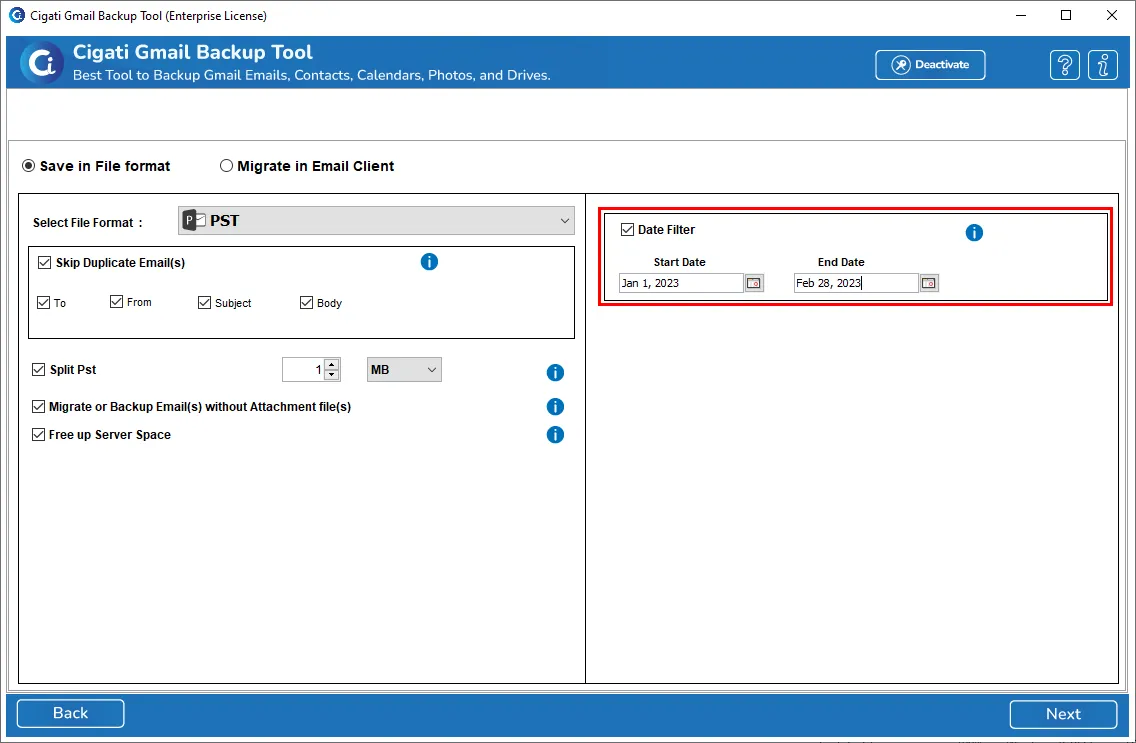Click the Start Date field Jan 1, 2023
Screen dimensions: 1136x743
pyautogui.click(x=681, y=282)
